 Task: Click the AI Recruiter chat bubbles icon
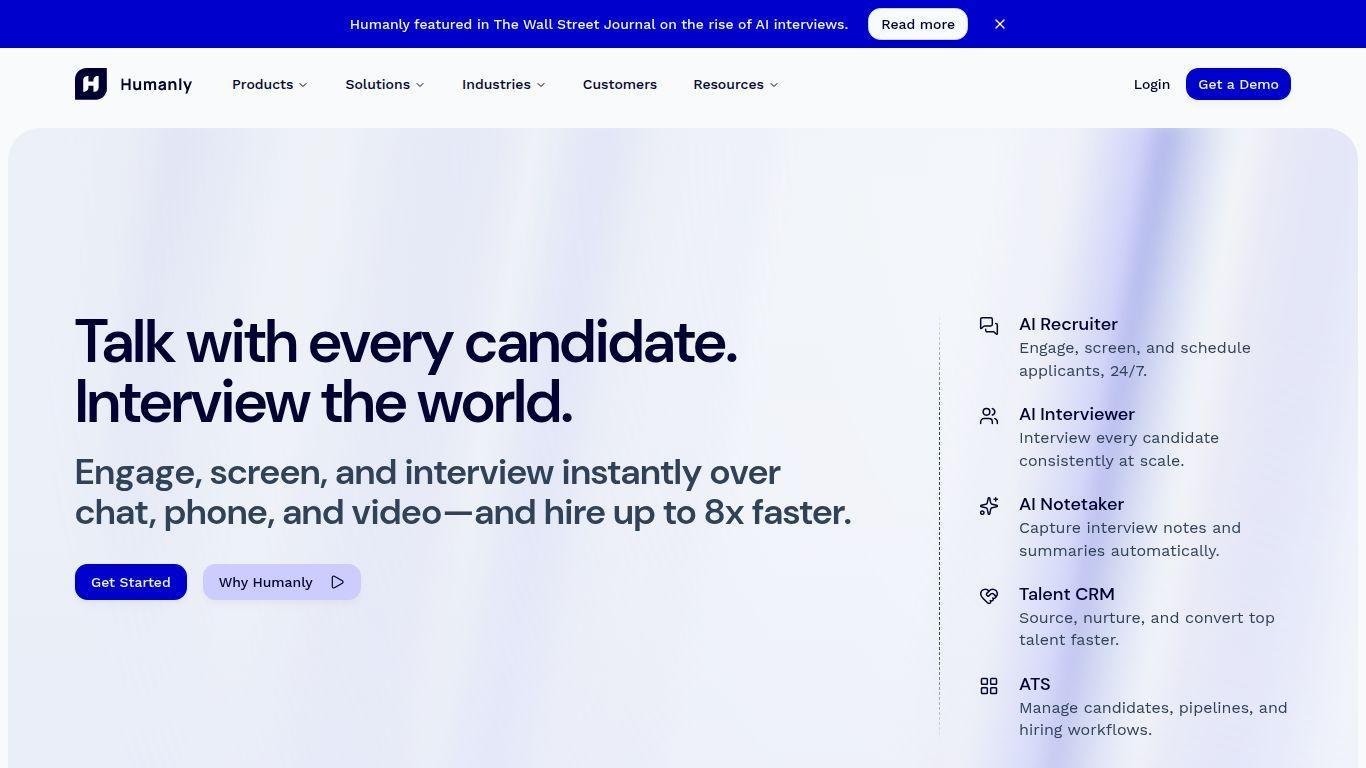989,326
